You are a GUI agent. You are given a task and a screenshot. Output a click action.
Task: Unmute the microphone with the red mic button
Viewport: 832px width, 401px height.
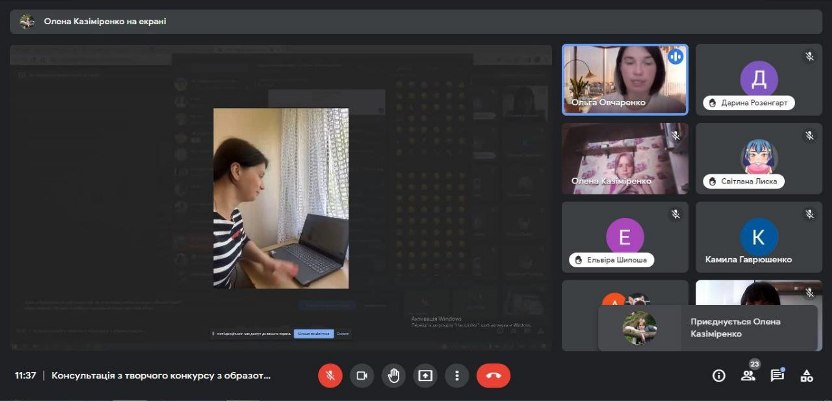click(330, 376)
